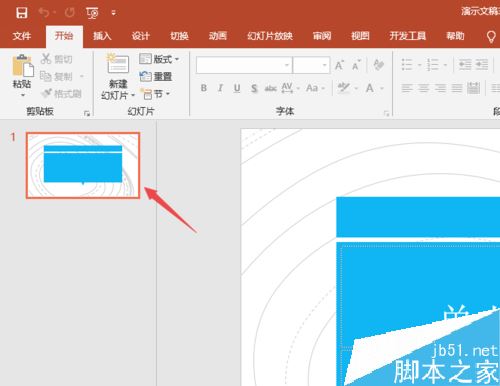Click the Redo icon in quick access
This screenshot has height=386, width=500.
70,13
